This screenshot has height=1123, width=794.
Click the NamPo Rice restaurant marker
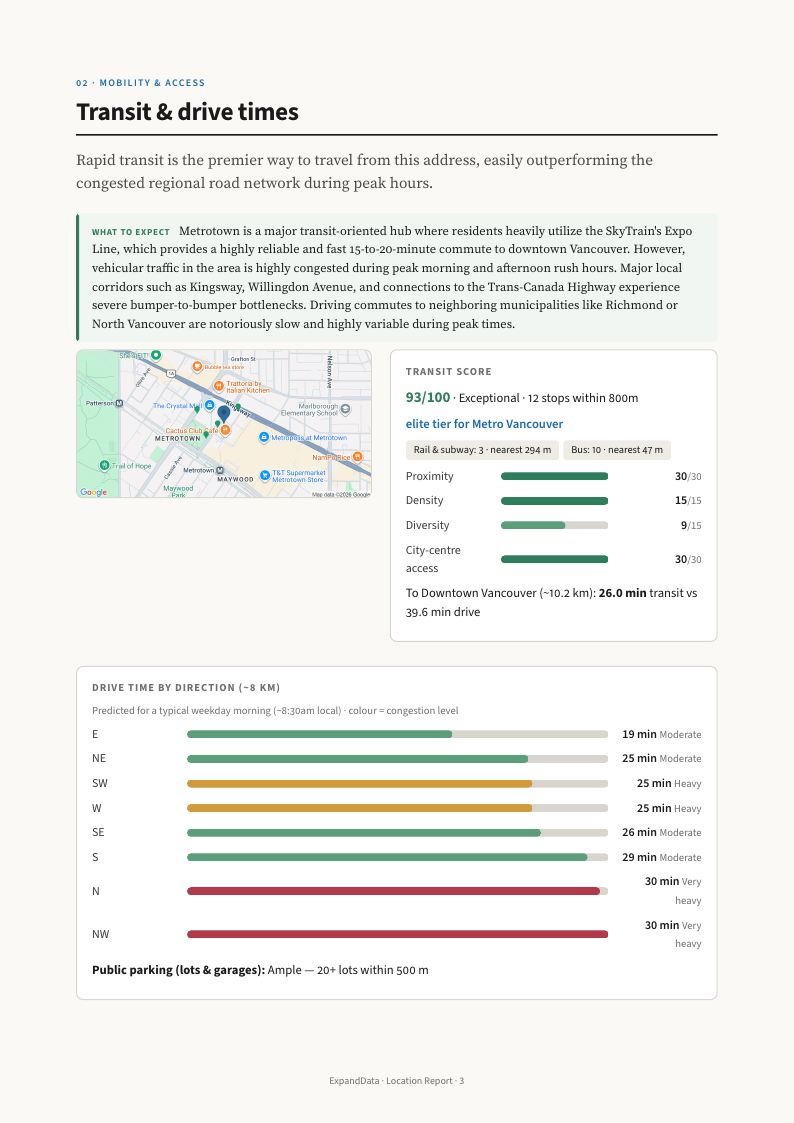[x=357, y=457]
